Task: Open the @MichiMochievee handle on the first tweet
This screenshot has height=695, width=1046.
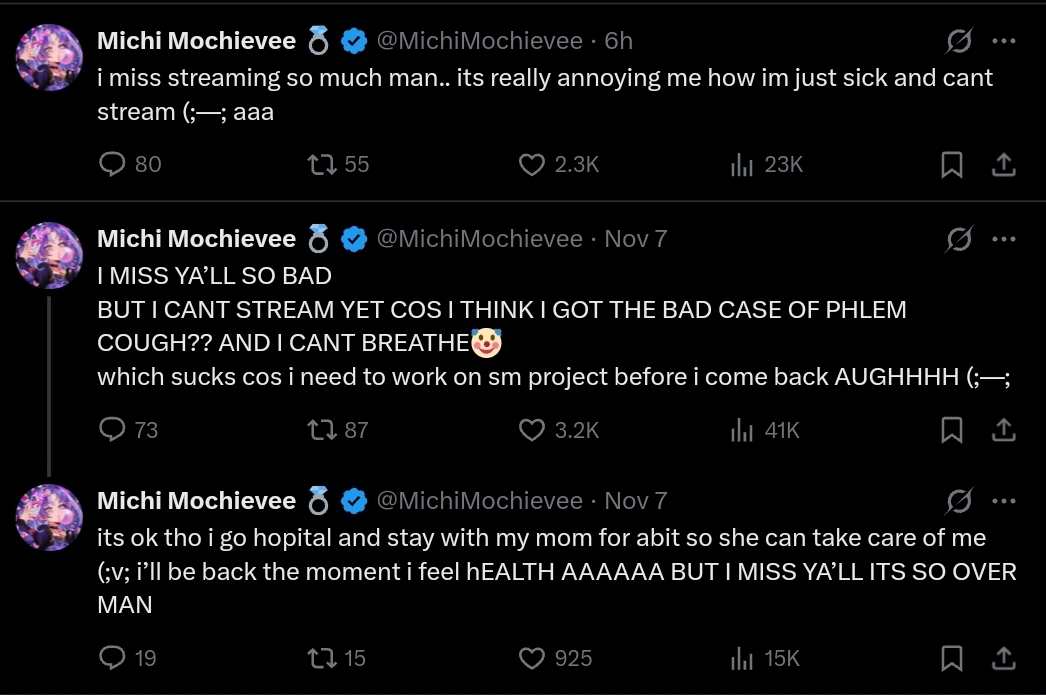Action: pyautogui.click(x=478, y=41)
